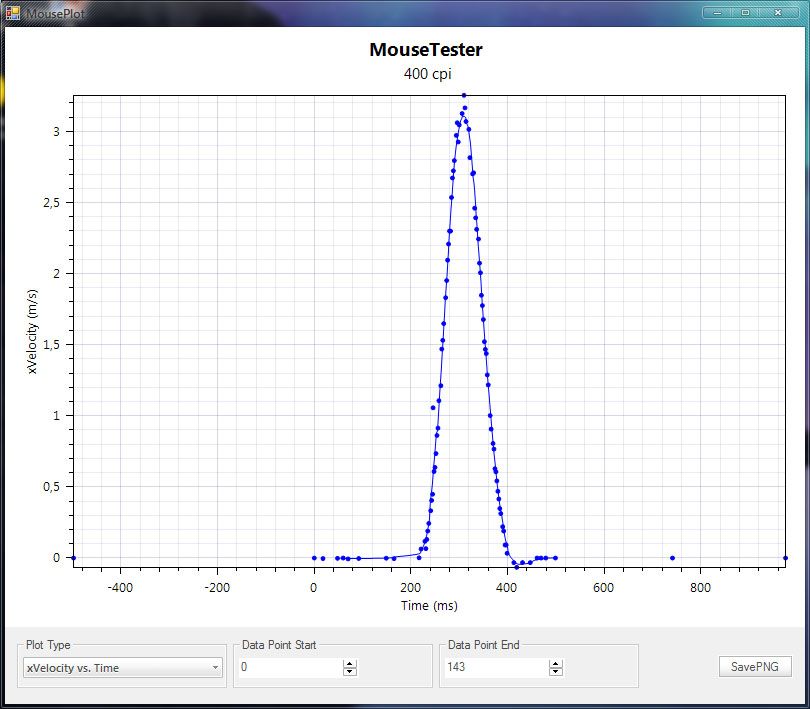
Task: Click the 2,5 tick label on velocity axis
Action: pos(51,203)
